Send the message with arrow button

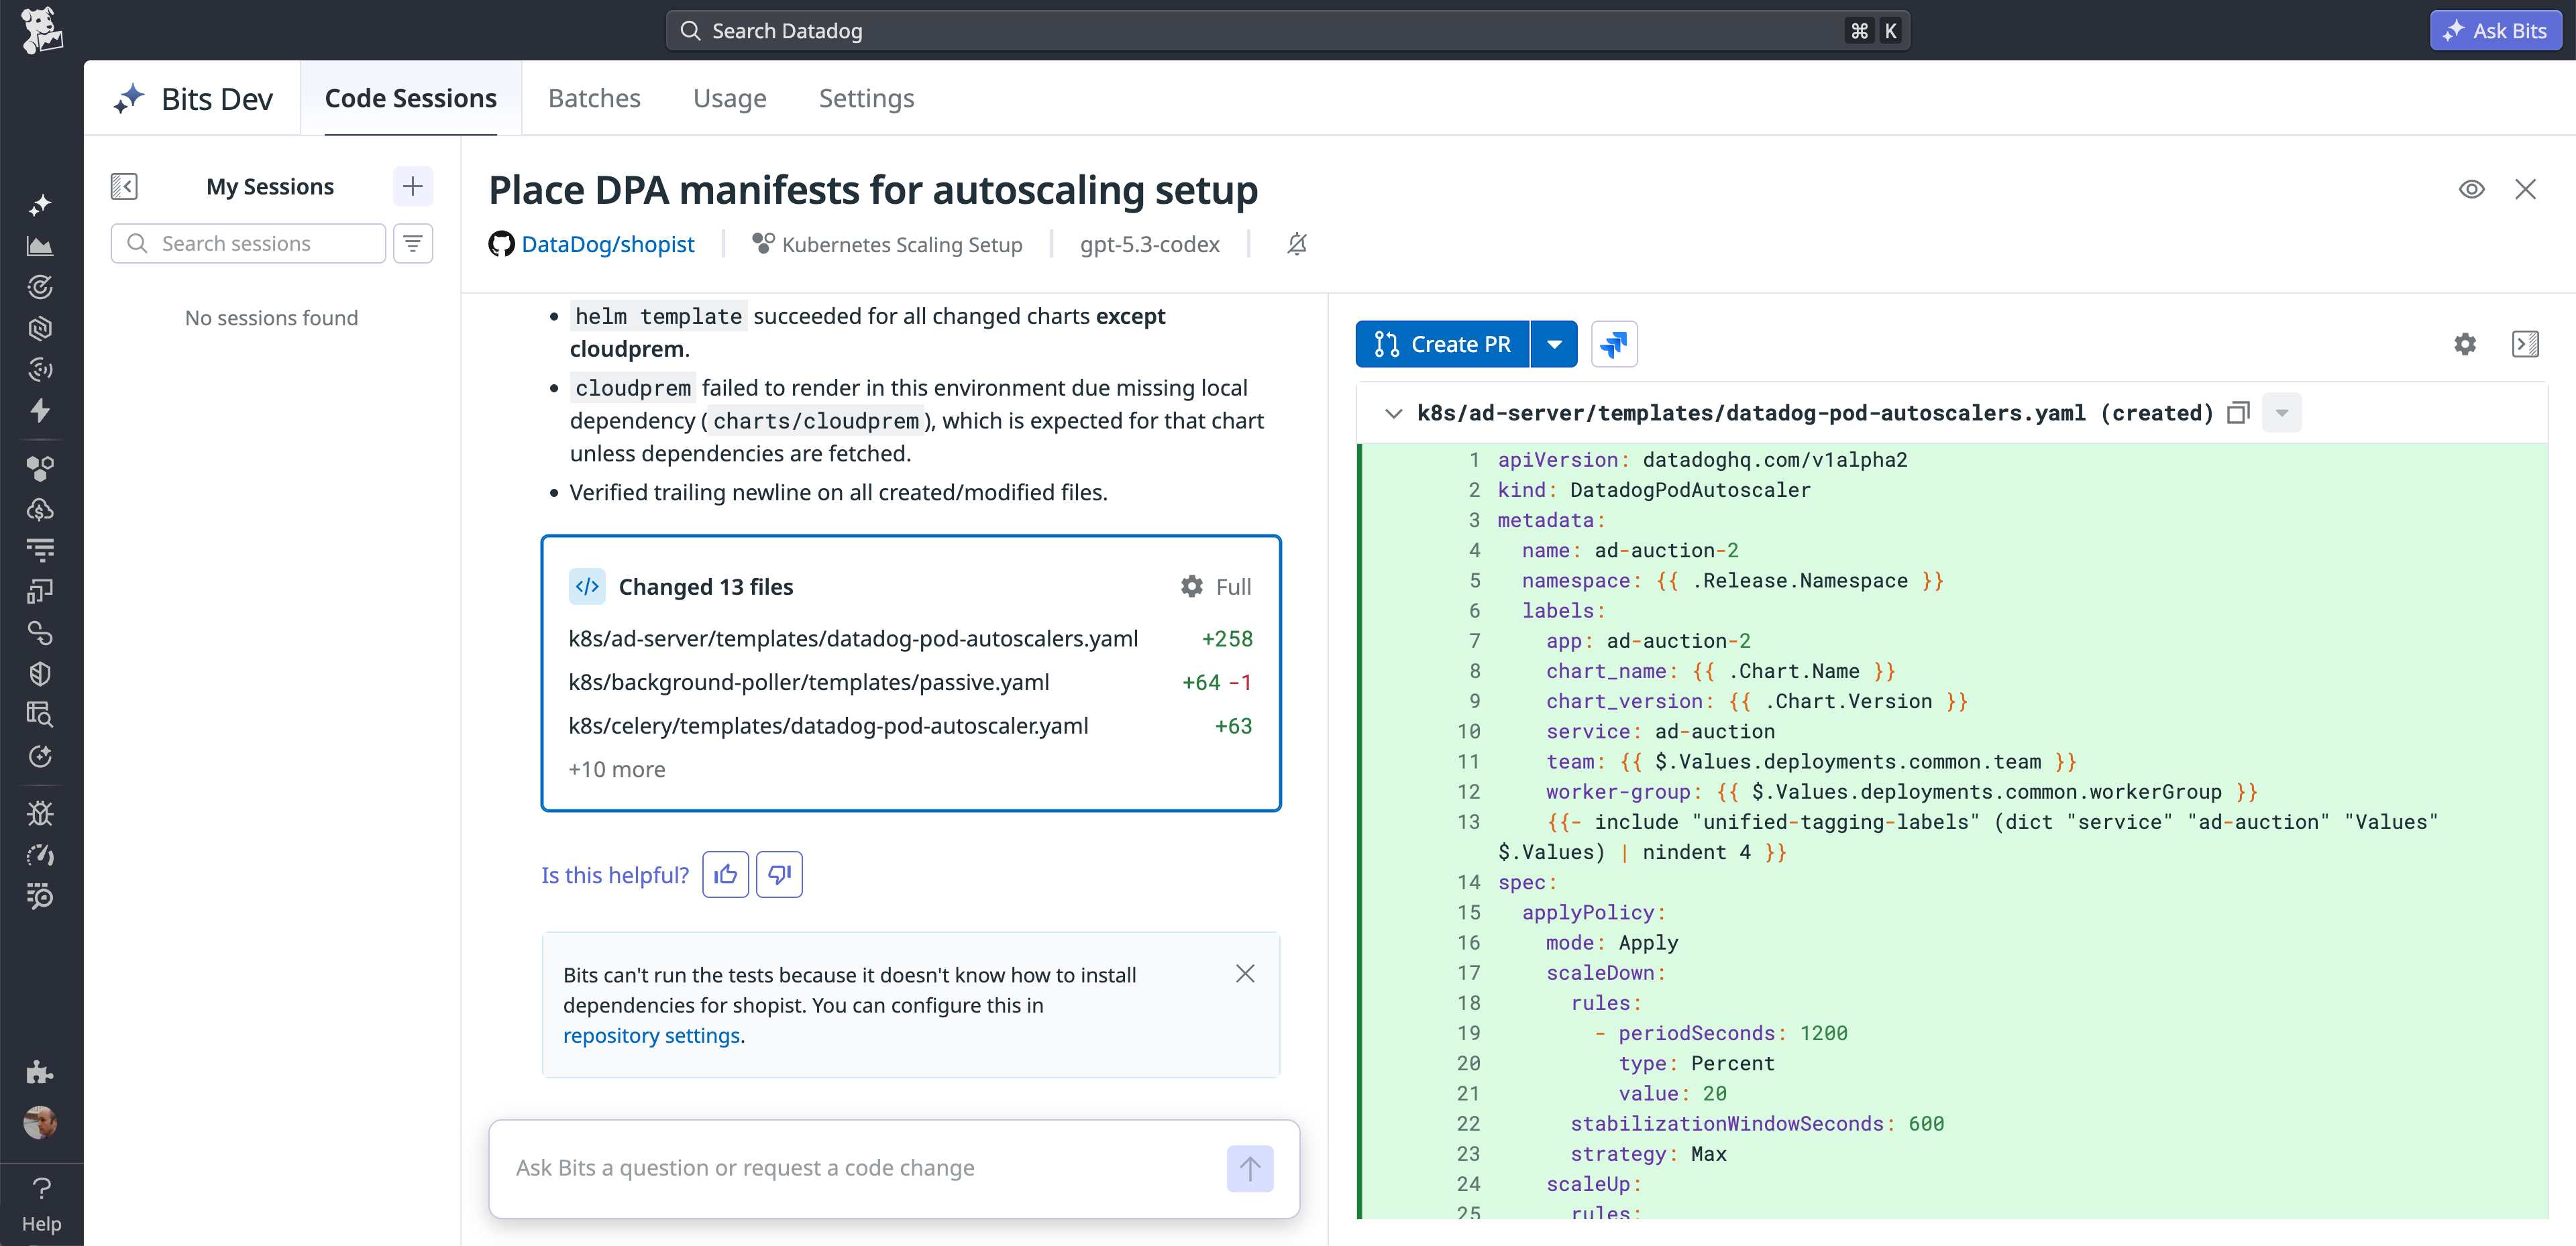coord(1250,1168)
